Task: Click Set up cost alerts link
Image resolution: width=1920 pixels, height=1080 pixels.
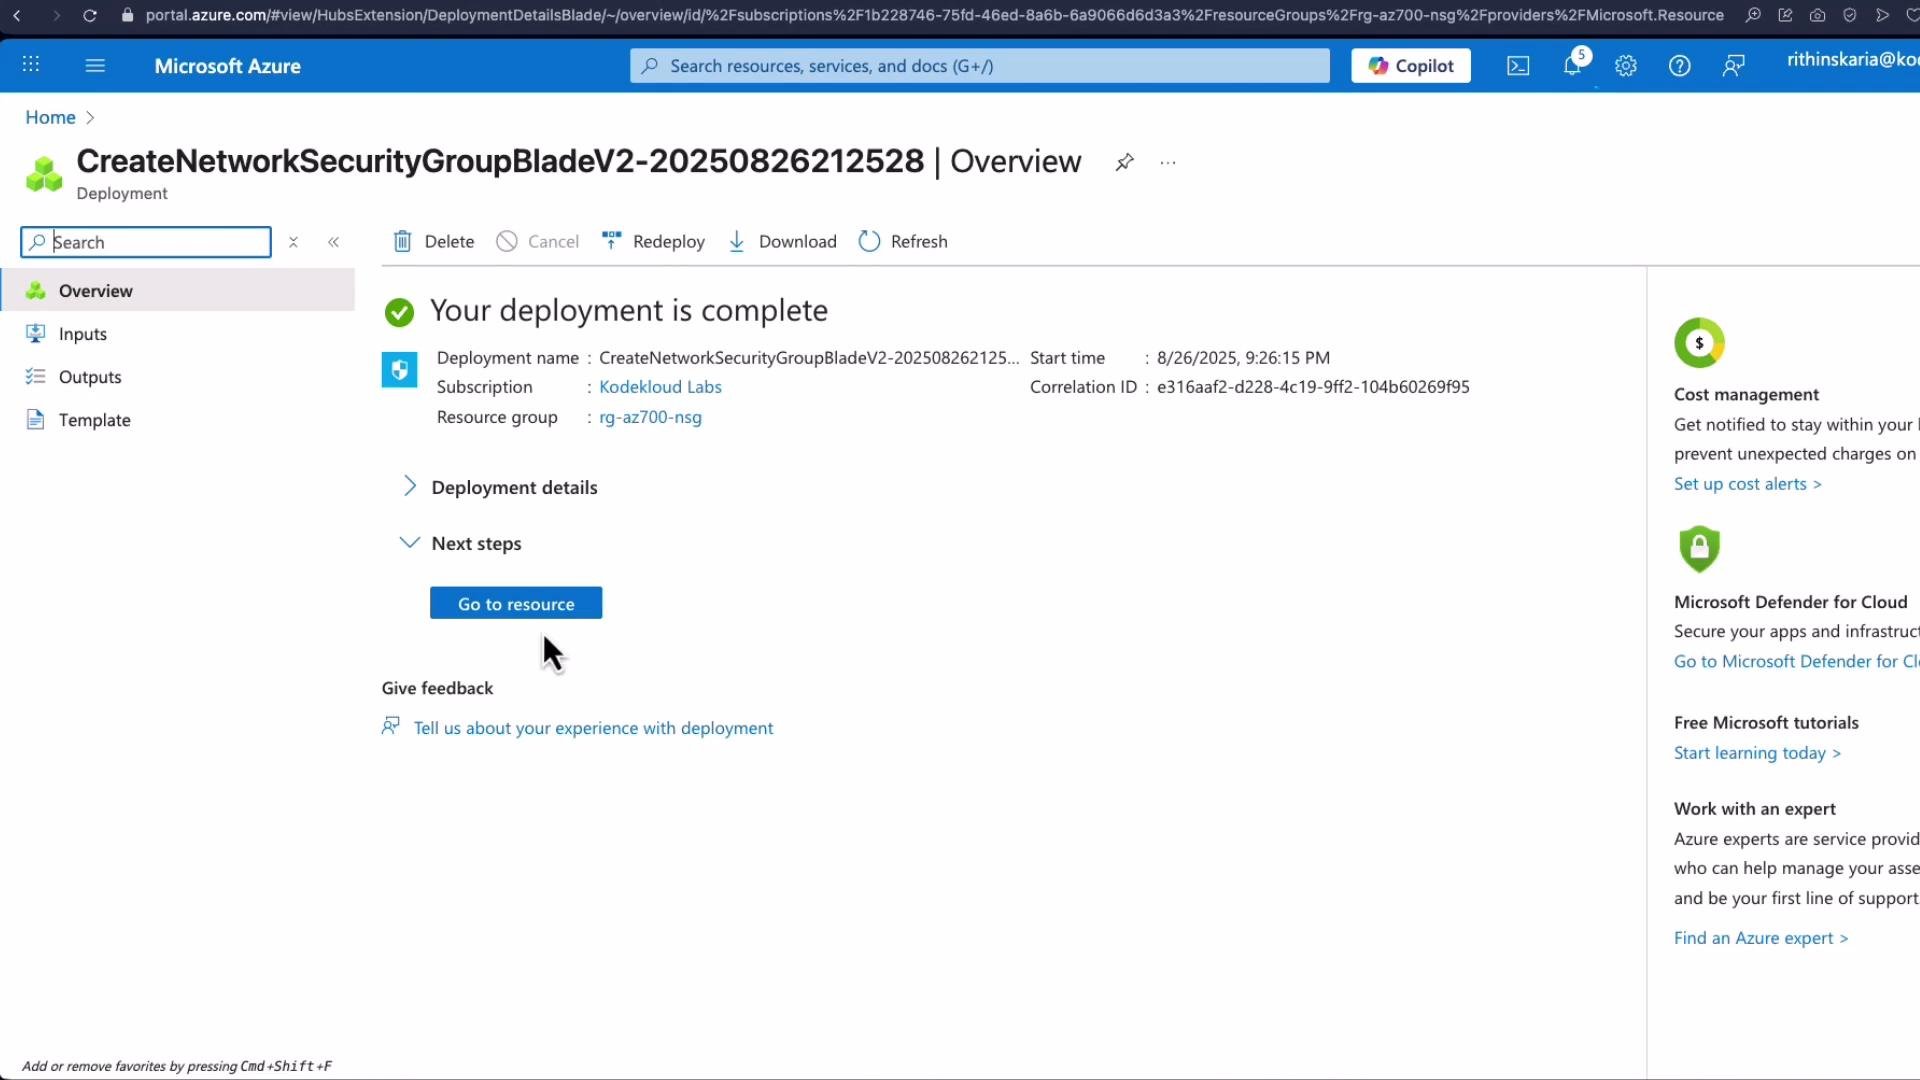Action: click(x=1747, y=484)
